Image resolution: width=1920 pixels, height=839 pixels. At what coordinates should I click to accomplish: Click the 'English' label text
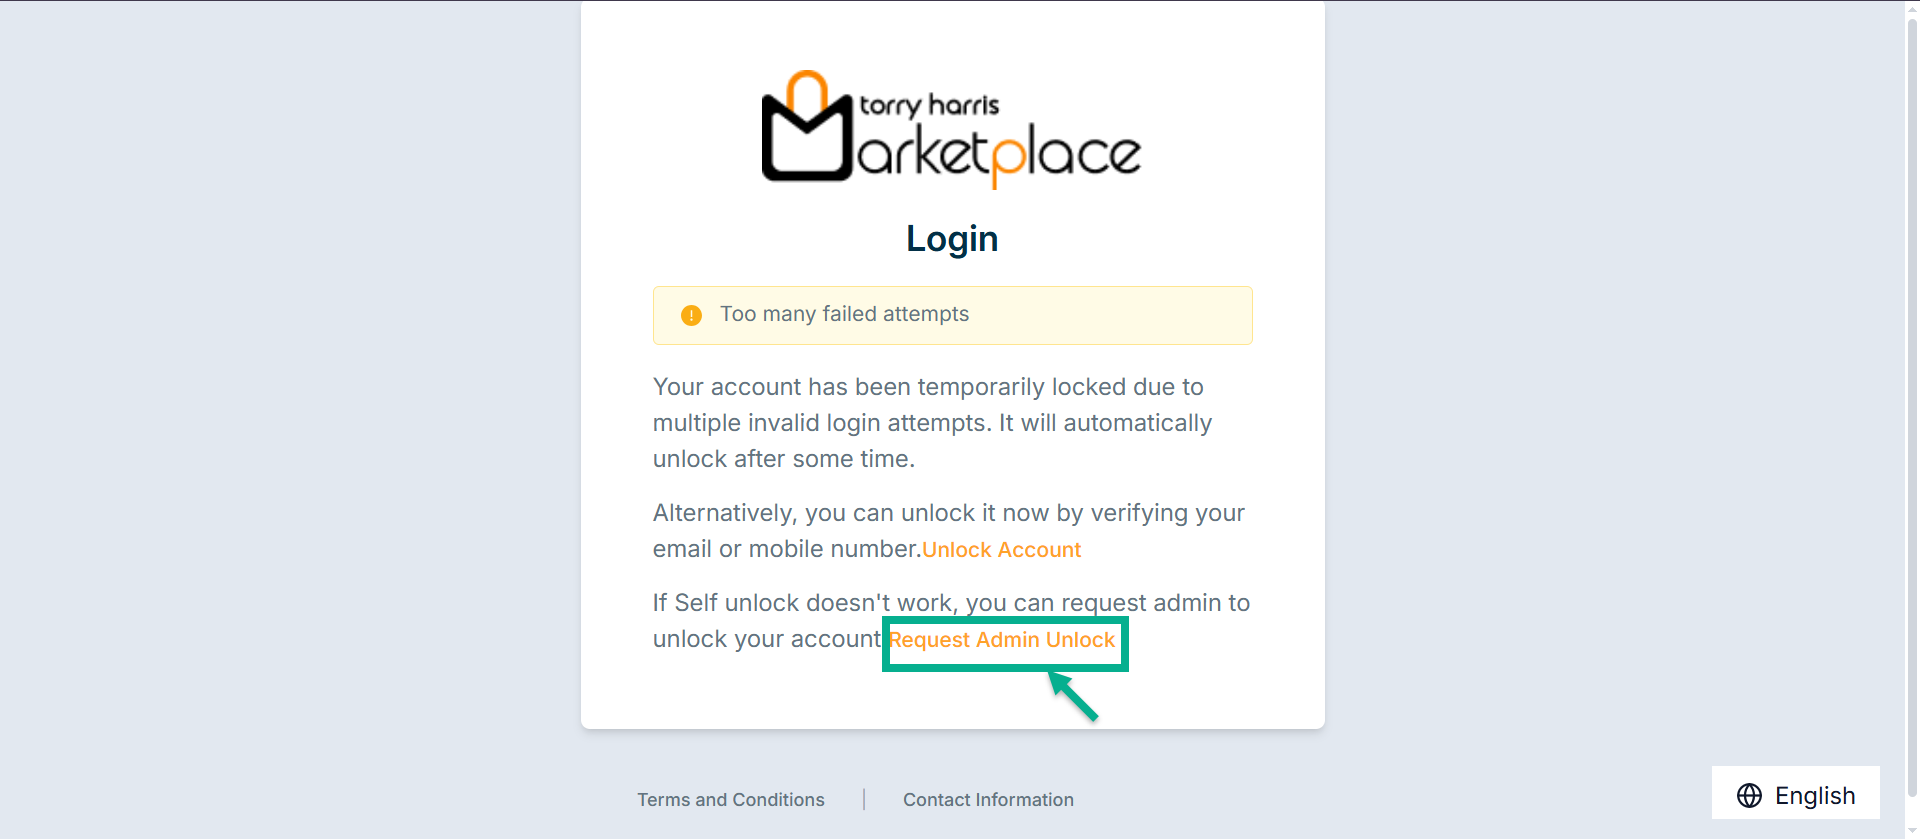[1814, 796]
